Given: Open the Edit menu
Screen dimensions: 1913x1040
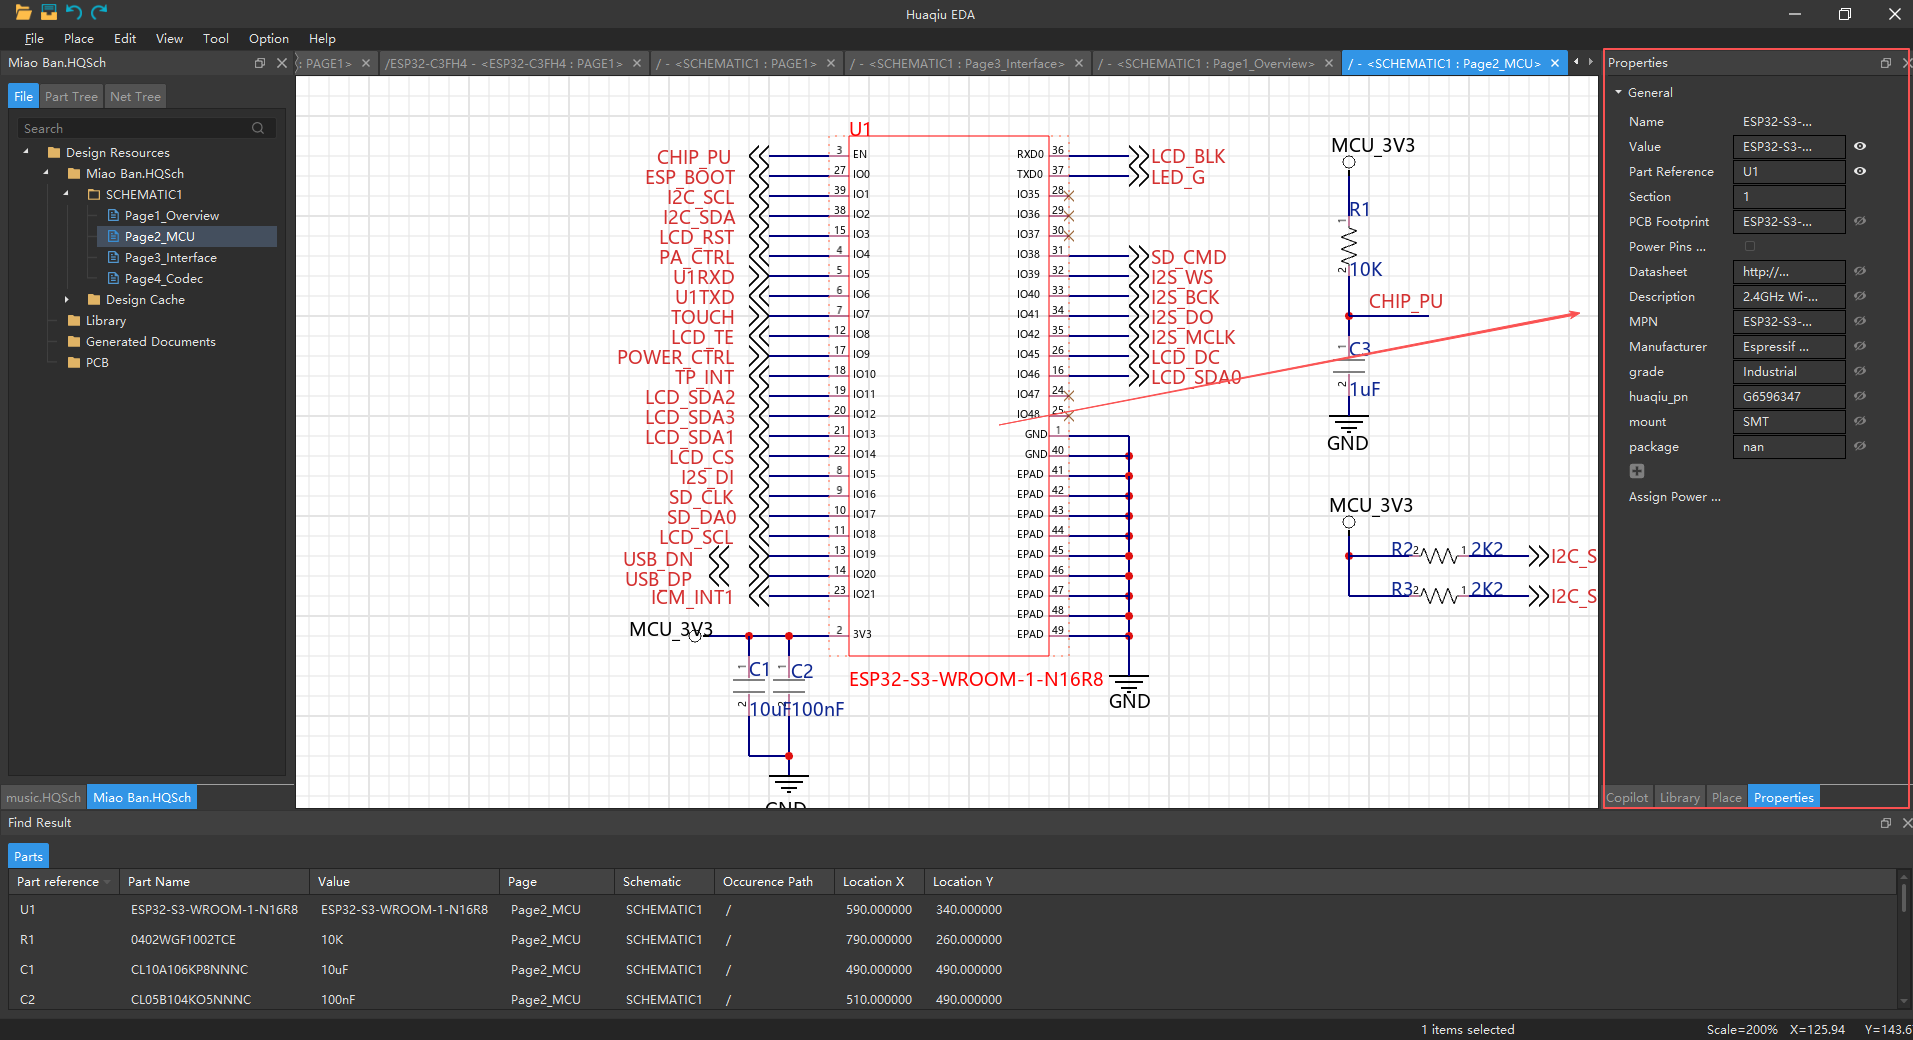Looking at the screenshot, I should pyautogui.click(x=125, y=39).
